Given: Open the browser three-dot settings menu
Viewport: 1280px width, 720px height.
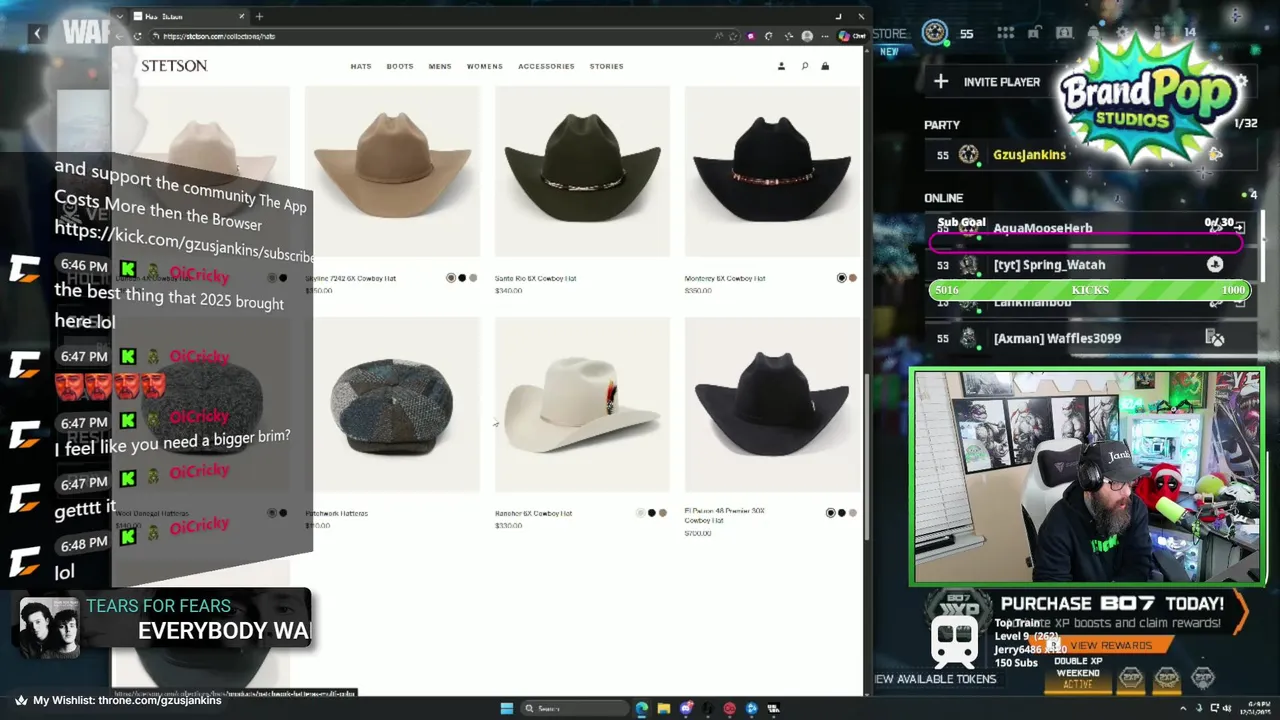Looking at the screenshot, I should [x=824, y=36].
